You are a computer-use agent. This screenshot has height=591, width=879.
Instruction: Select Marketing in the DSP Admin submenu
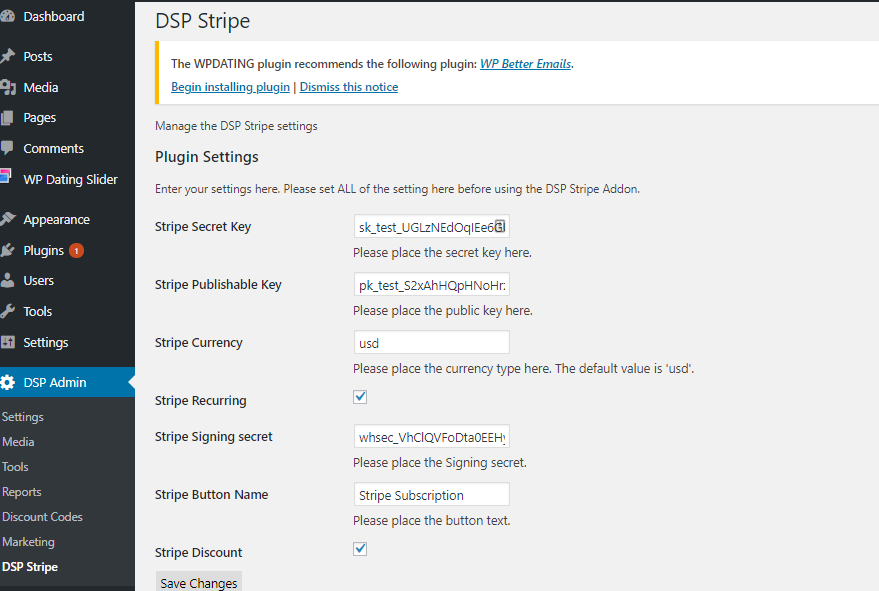[x=28, y=542]
